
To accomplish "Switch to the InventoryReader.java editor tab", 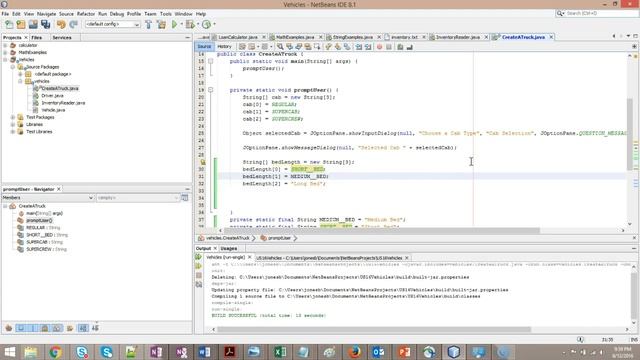I will pyautogui.click(x=457, y=37).
